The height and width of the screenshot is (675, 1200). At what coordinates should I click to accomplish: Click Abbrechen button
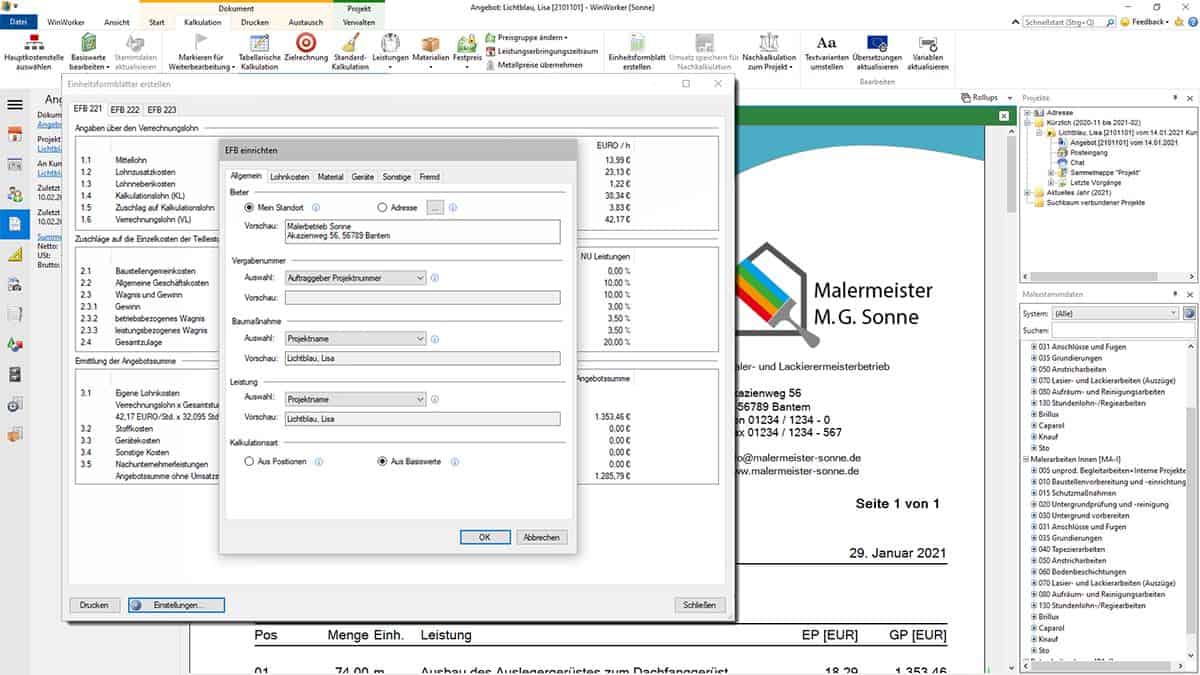coord(542,537)
